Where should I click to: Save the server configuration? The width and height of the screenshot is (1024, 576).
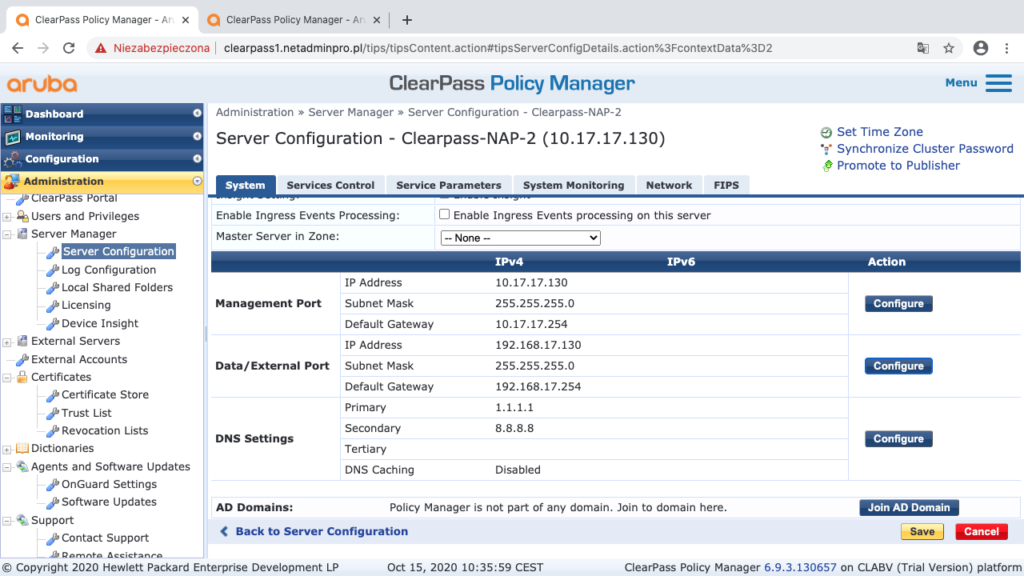click(x=922, y=532)
